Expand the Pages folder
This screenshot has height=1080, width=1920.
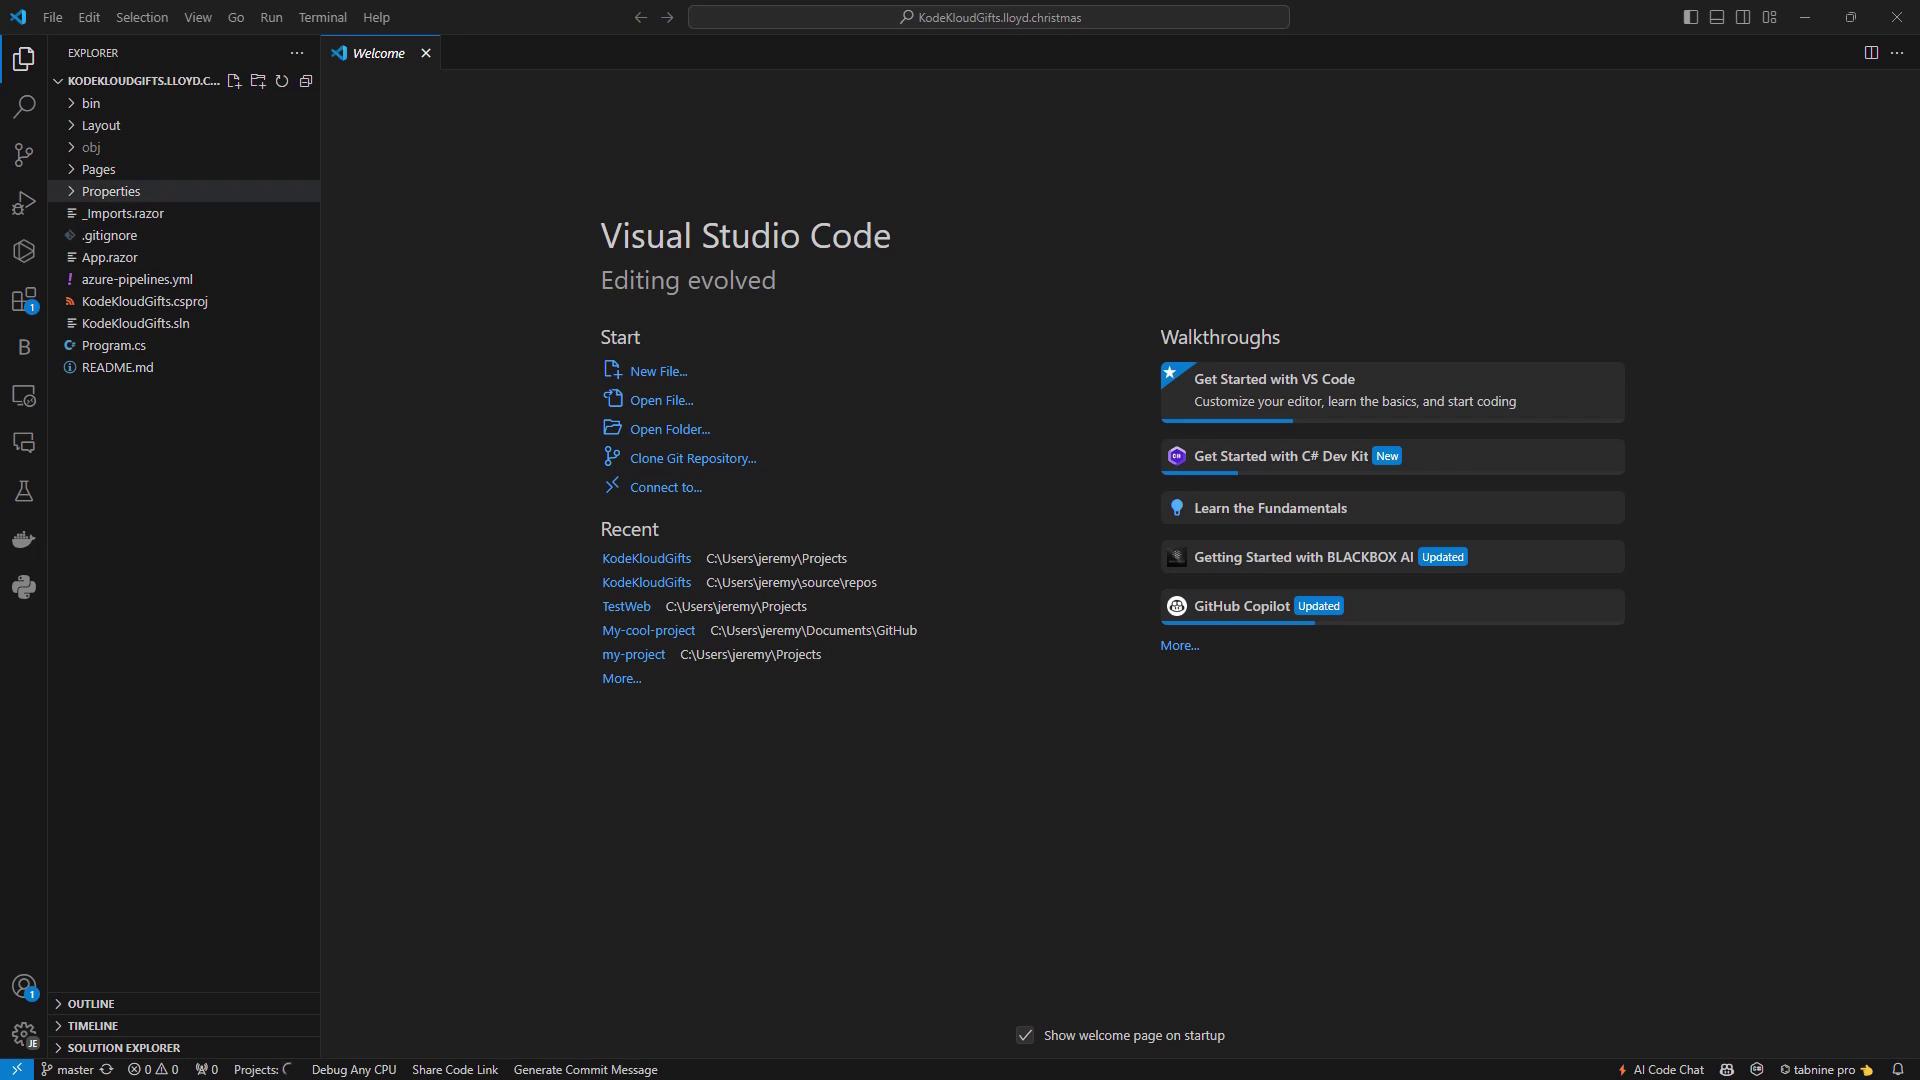[x=98, y=169]
